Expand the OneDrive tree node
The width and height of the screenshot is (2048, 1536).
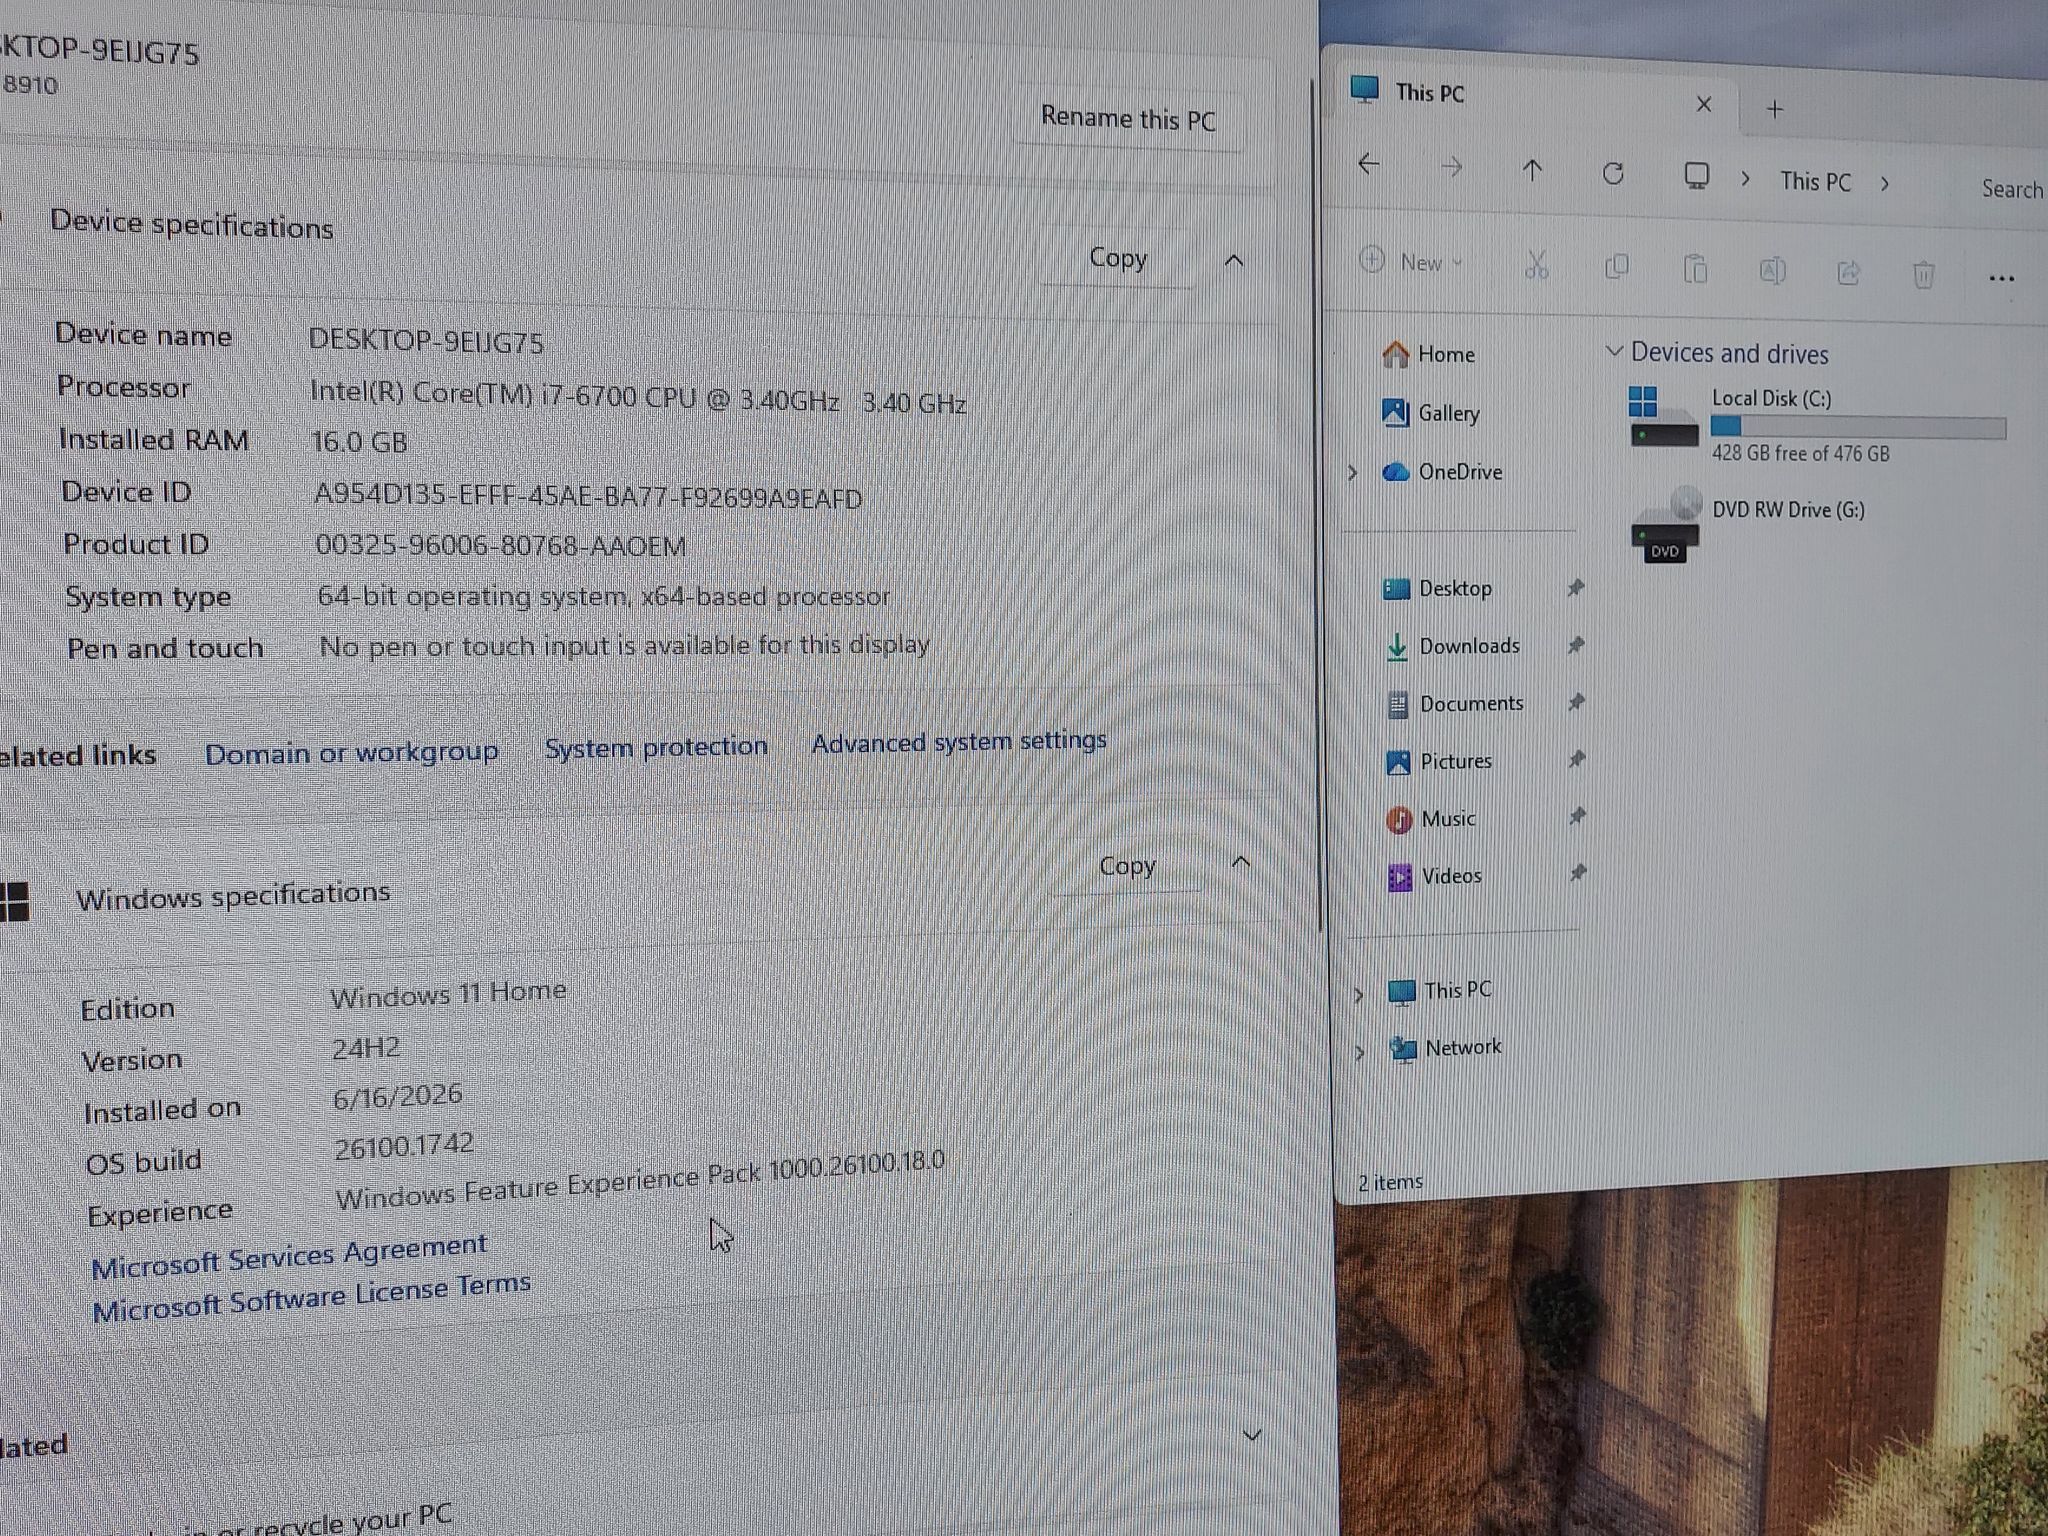(x=1353, y=472)
